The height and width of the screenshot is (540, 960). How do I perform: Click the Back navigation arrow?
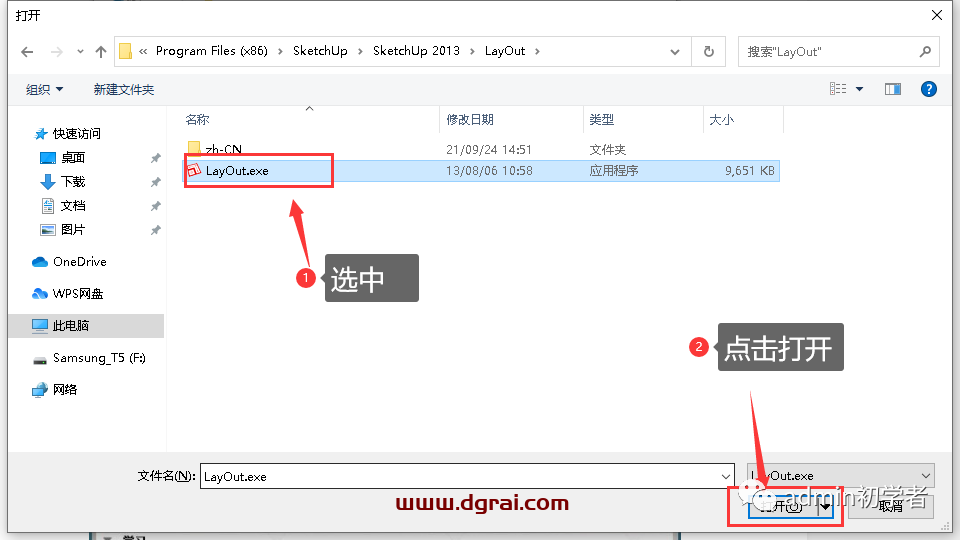pyautogui.click(x=27, y=51)
